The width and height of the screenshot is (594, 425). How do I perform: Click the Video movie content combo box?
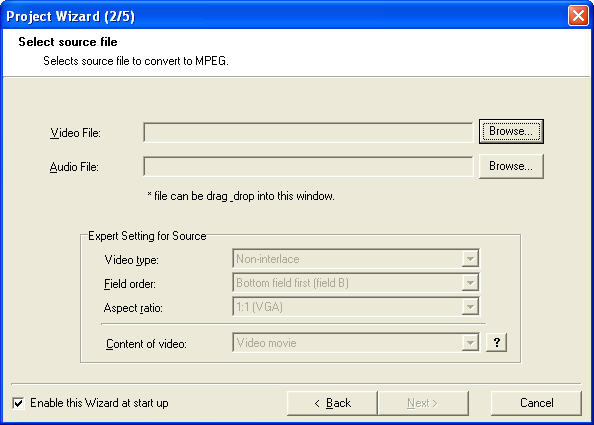[356, 343]
